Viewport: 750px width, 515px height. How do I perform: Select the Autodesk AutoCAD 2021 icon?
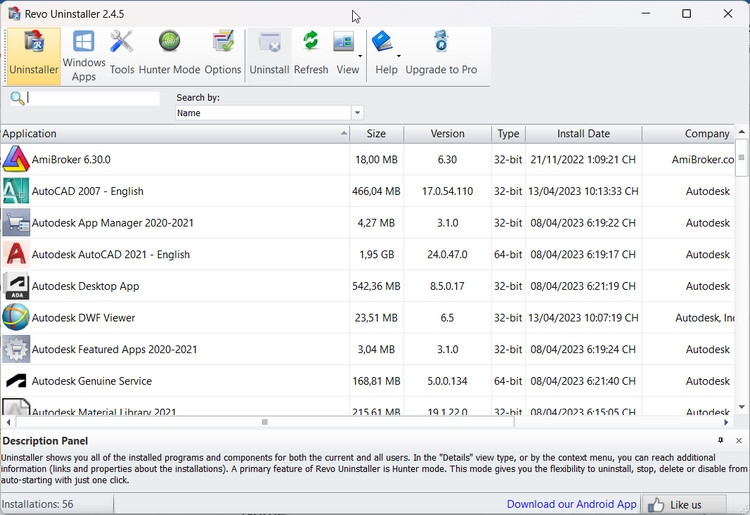[16, 254]
